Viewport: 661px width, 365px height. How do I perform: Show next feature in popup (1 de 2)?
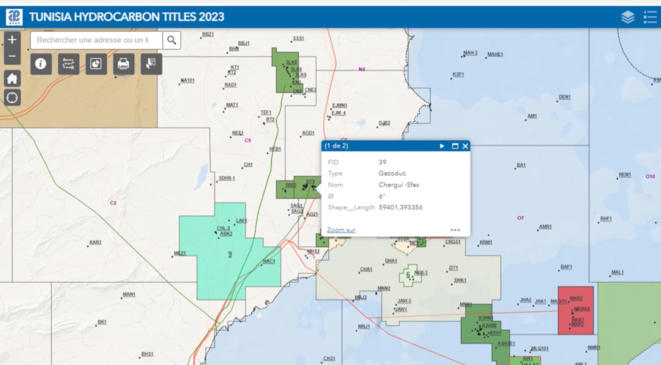(x=442, y=146)
